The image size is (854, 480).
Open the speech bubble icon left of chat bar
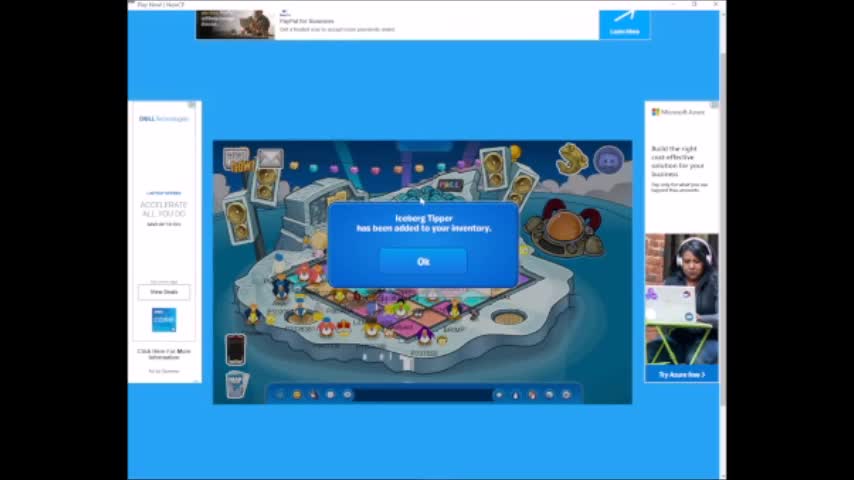(347, 394)
